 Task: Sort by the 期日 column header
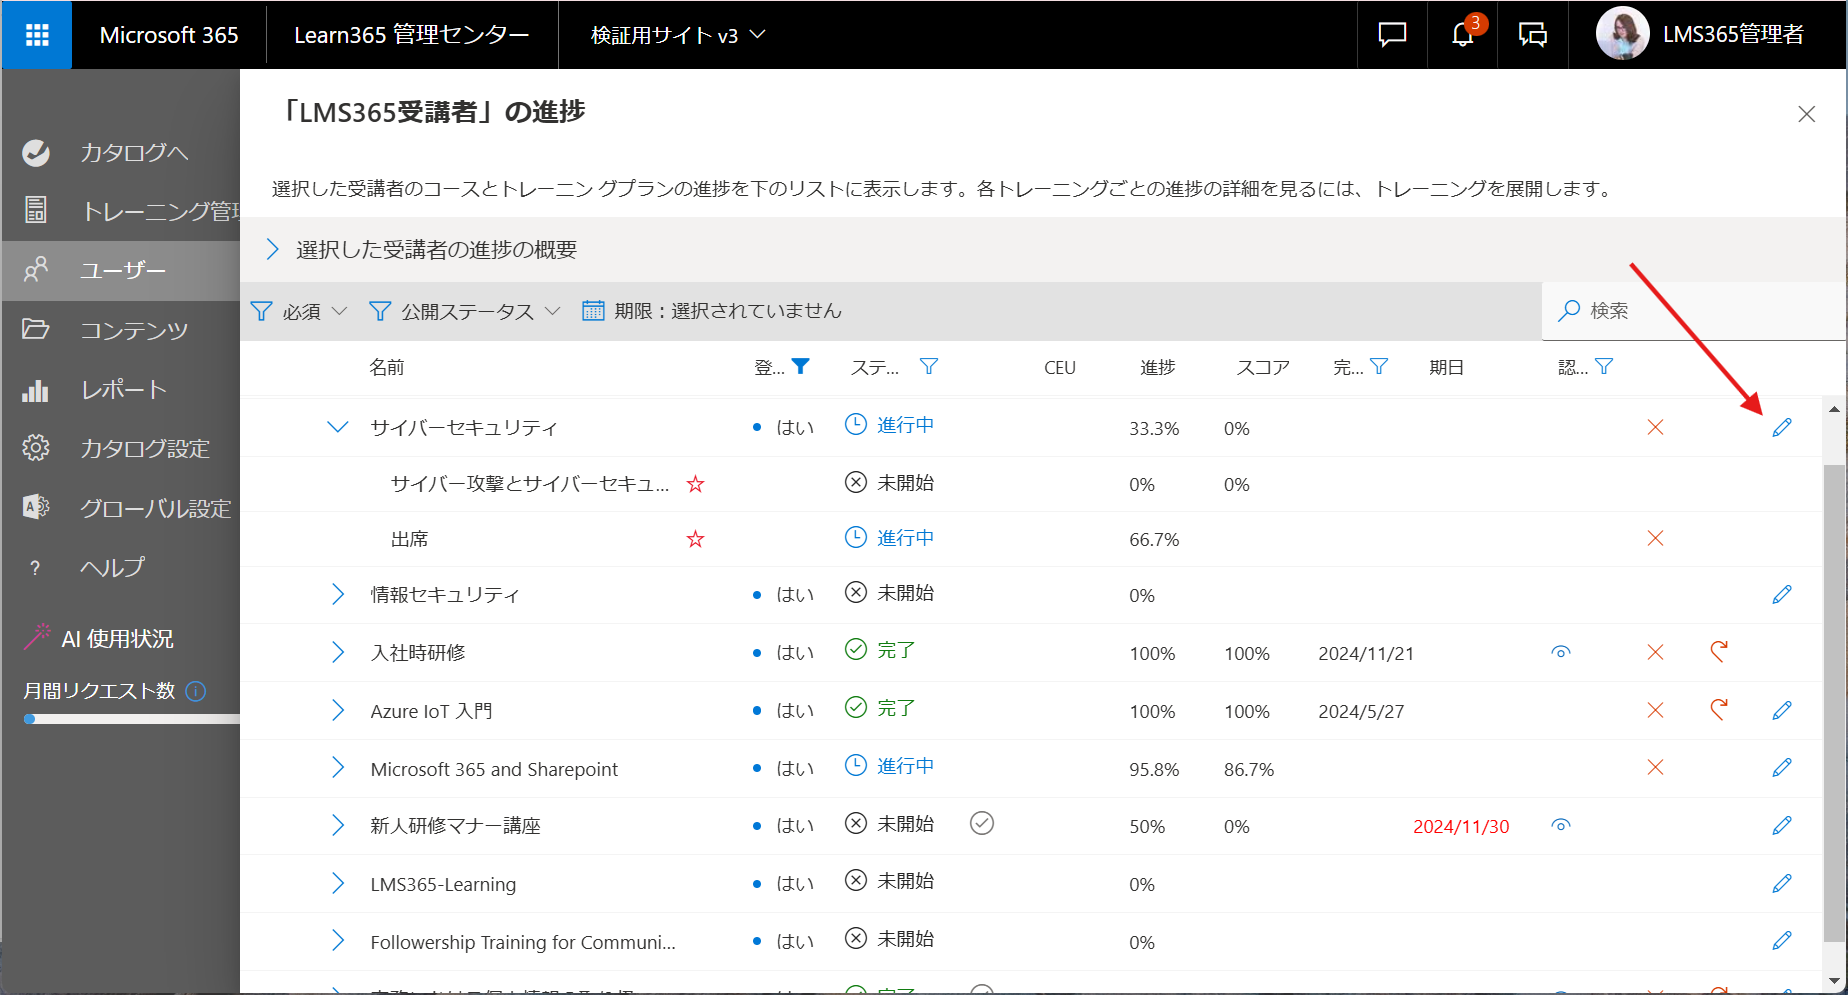click(1446, 367)
